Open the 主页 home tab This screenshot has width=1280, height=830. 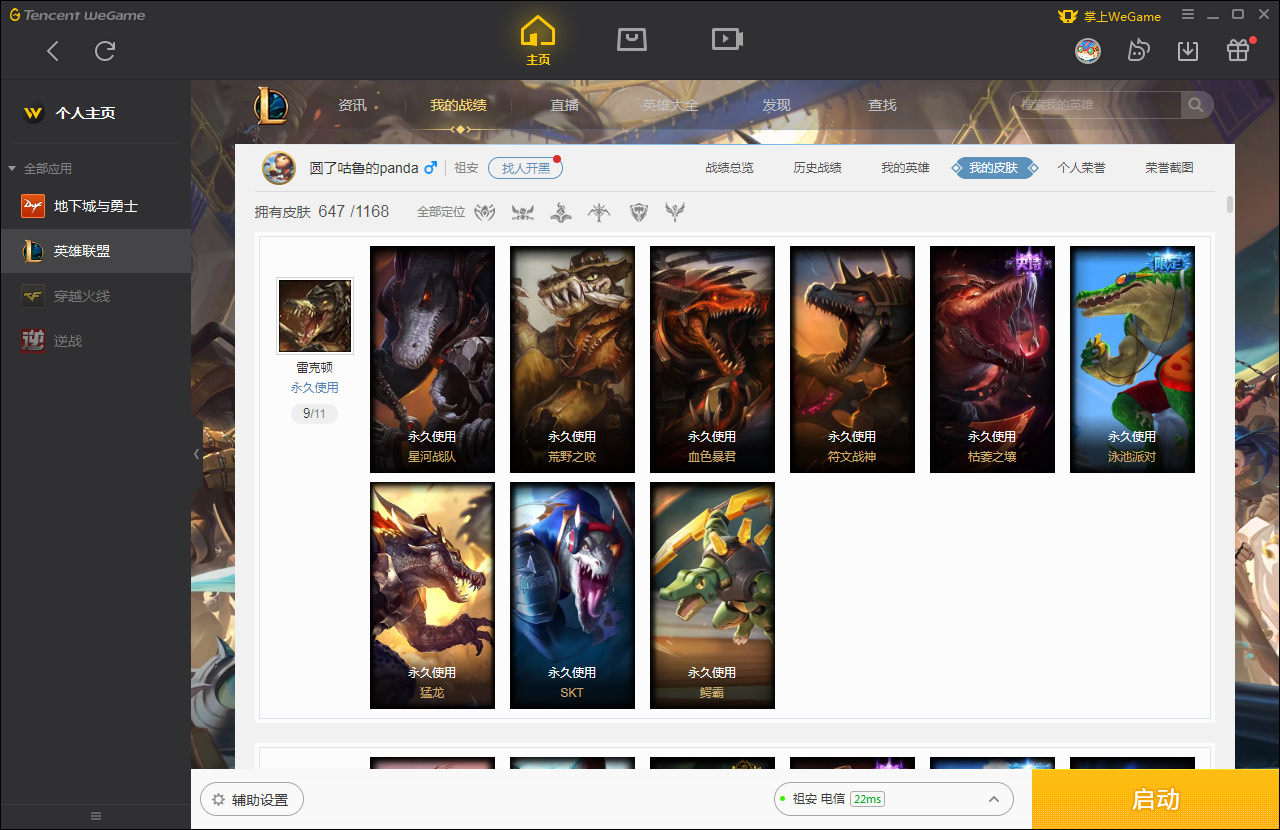click(x=538, y=41)
